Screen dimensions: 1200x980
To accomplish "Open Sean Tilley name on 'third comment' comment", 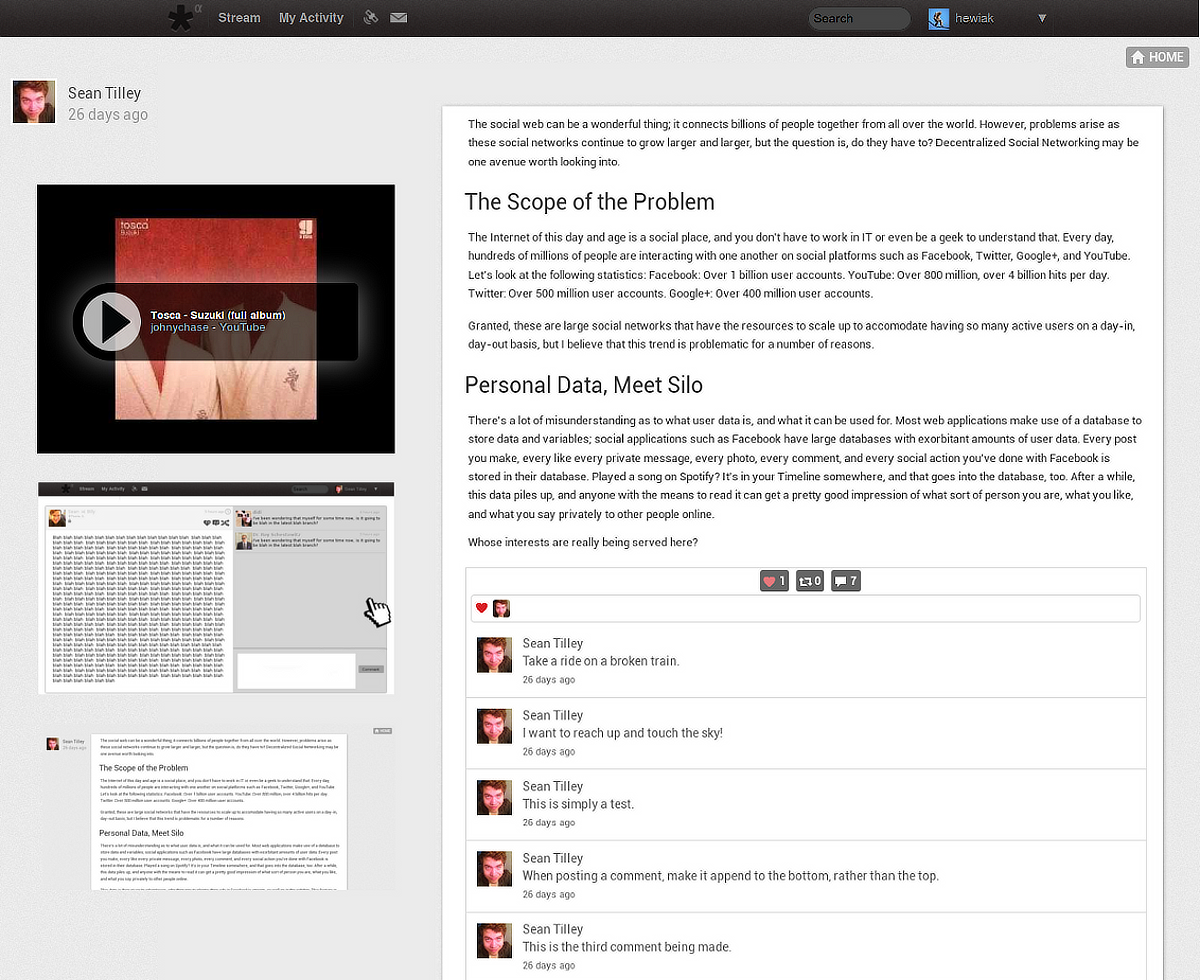I will pyautogui.click(x=553, y=929).
